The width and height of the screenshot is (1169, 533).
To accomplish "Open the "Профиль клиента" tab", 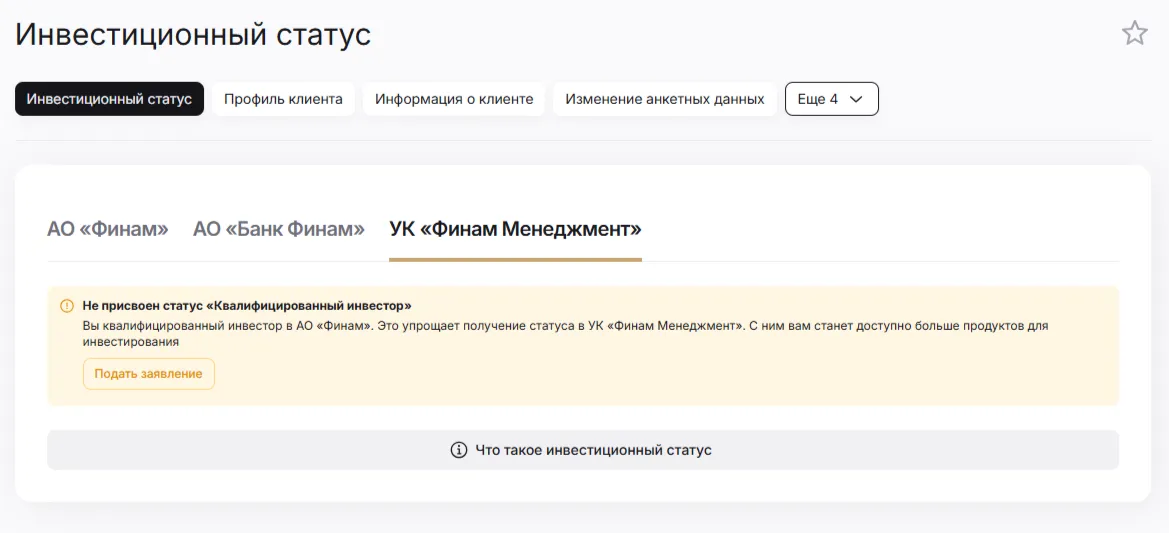I will point(283,99).
